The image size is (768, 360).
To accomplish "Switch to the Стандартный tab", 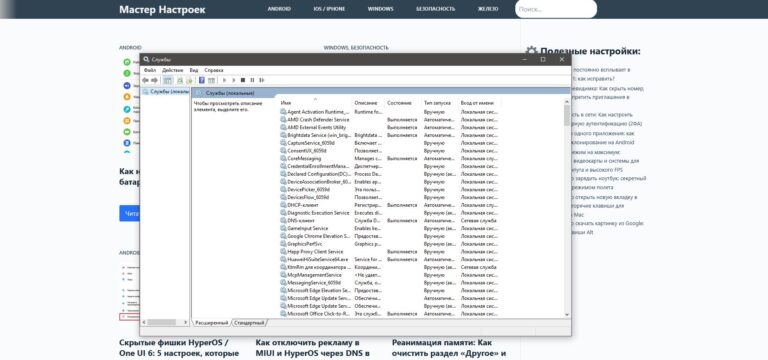I will (249, 323).
